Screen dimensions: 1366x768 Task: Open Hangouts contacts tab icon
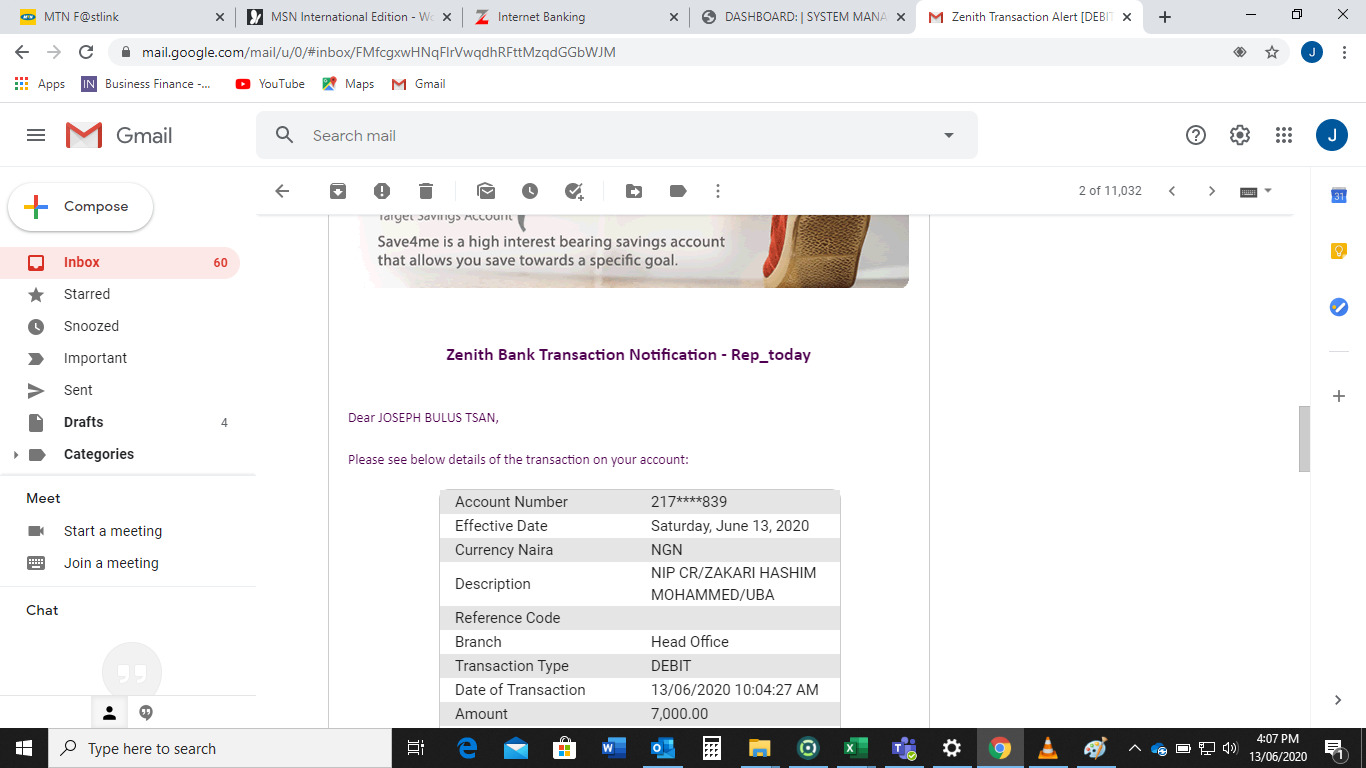110,713
